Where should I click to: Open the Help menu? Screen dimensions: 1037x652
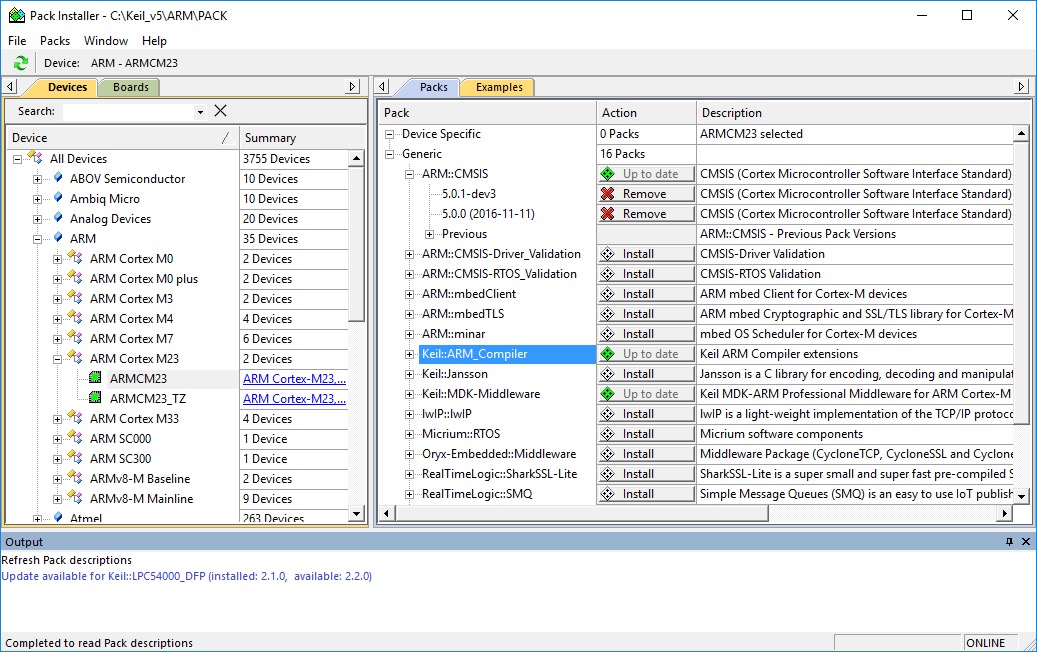[x=154, y=41]
